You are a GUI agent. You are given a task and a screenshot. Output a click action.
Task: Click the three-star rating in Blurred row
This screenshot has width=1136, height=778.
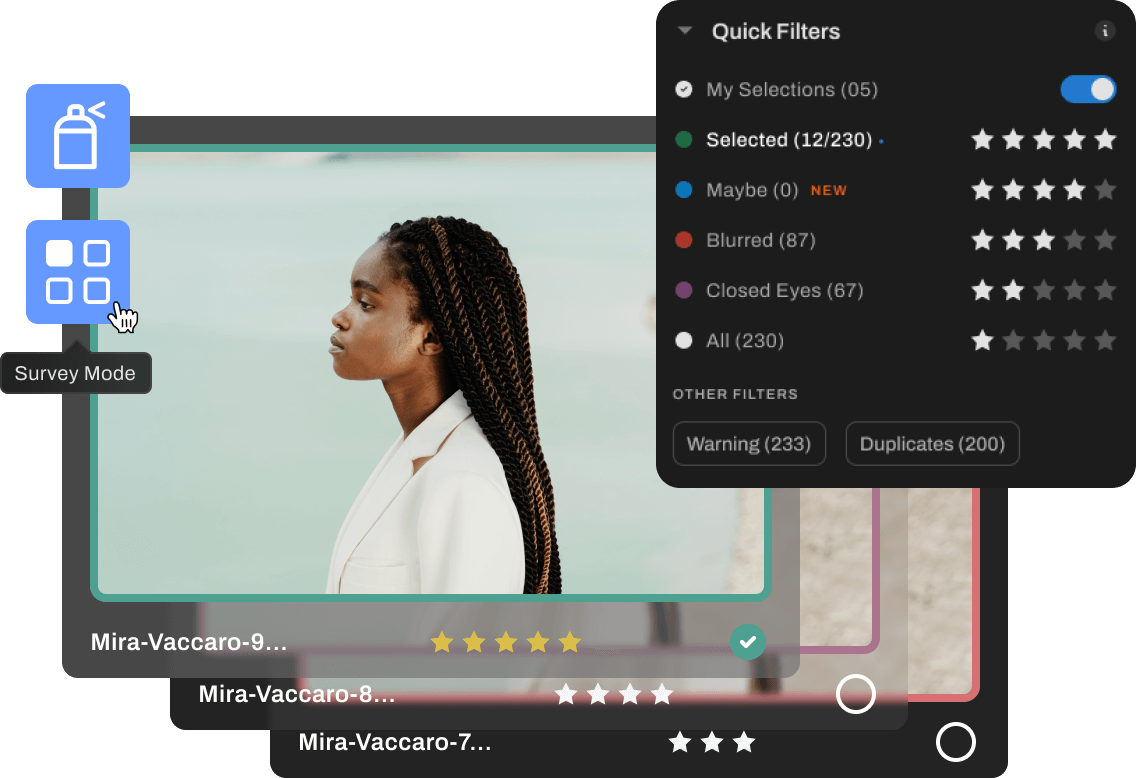1043,240
